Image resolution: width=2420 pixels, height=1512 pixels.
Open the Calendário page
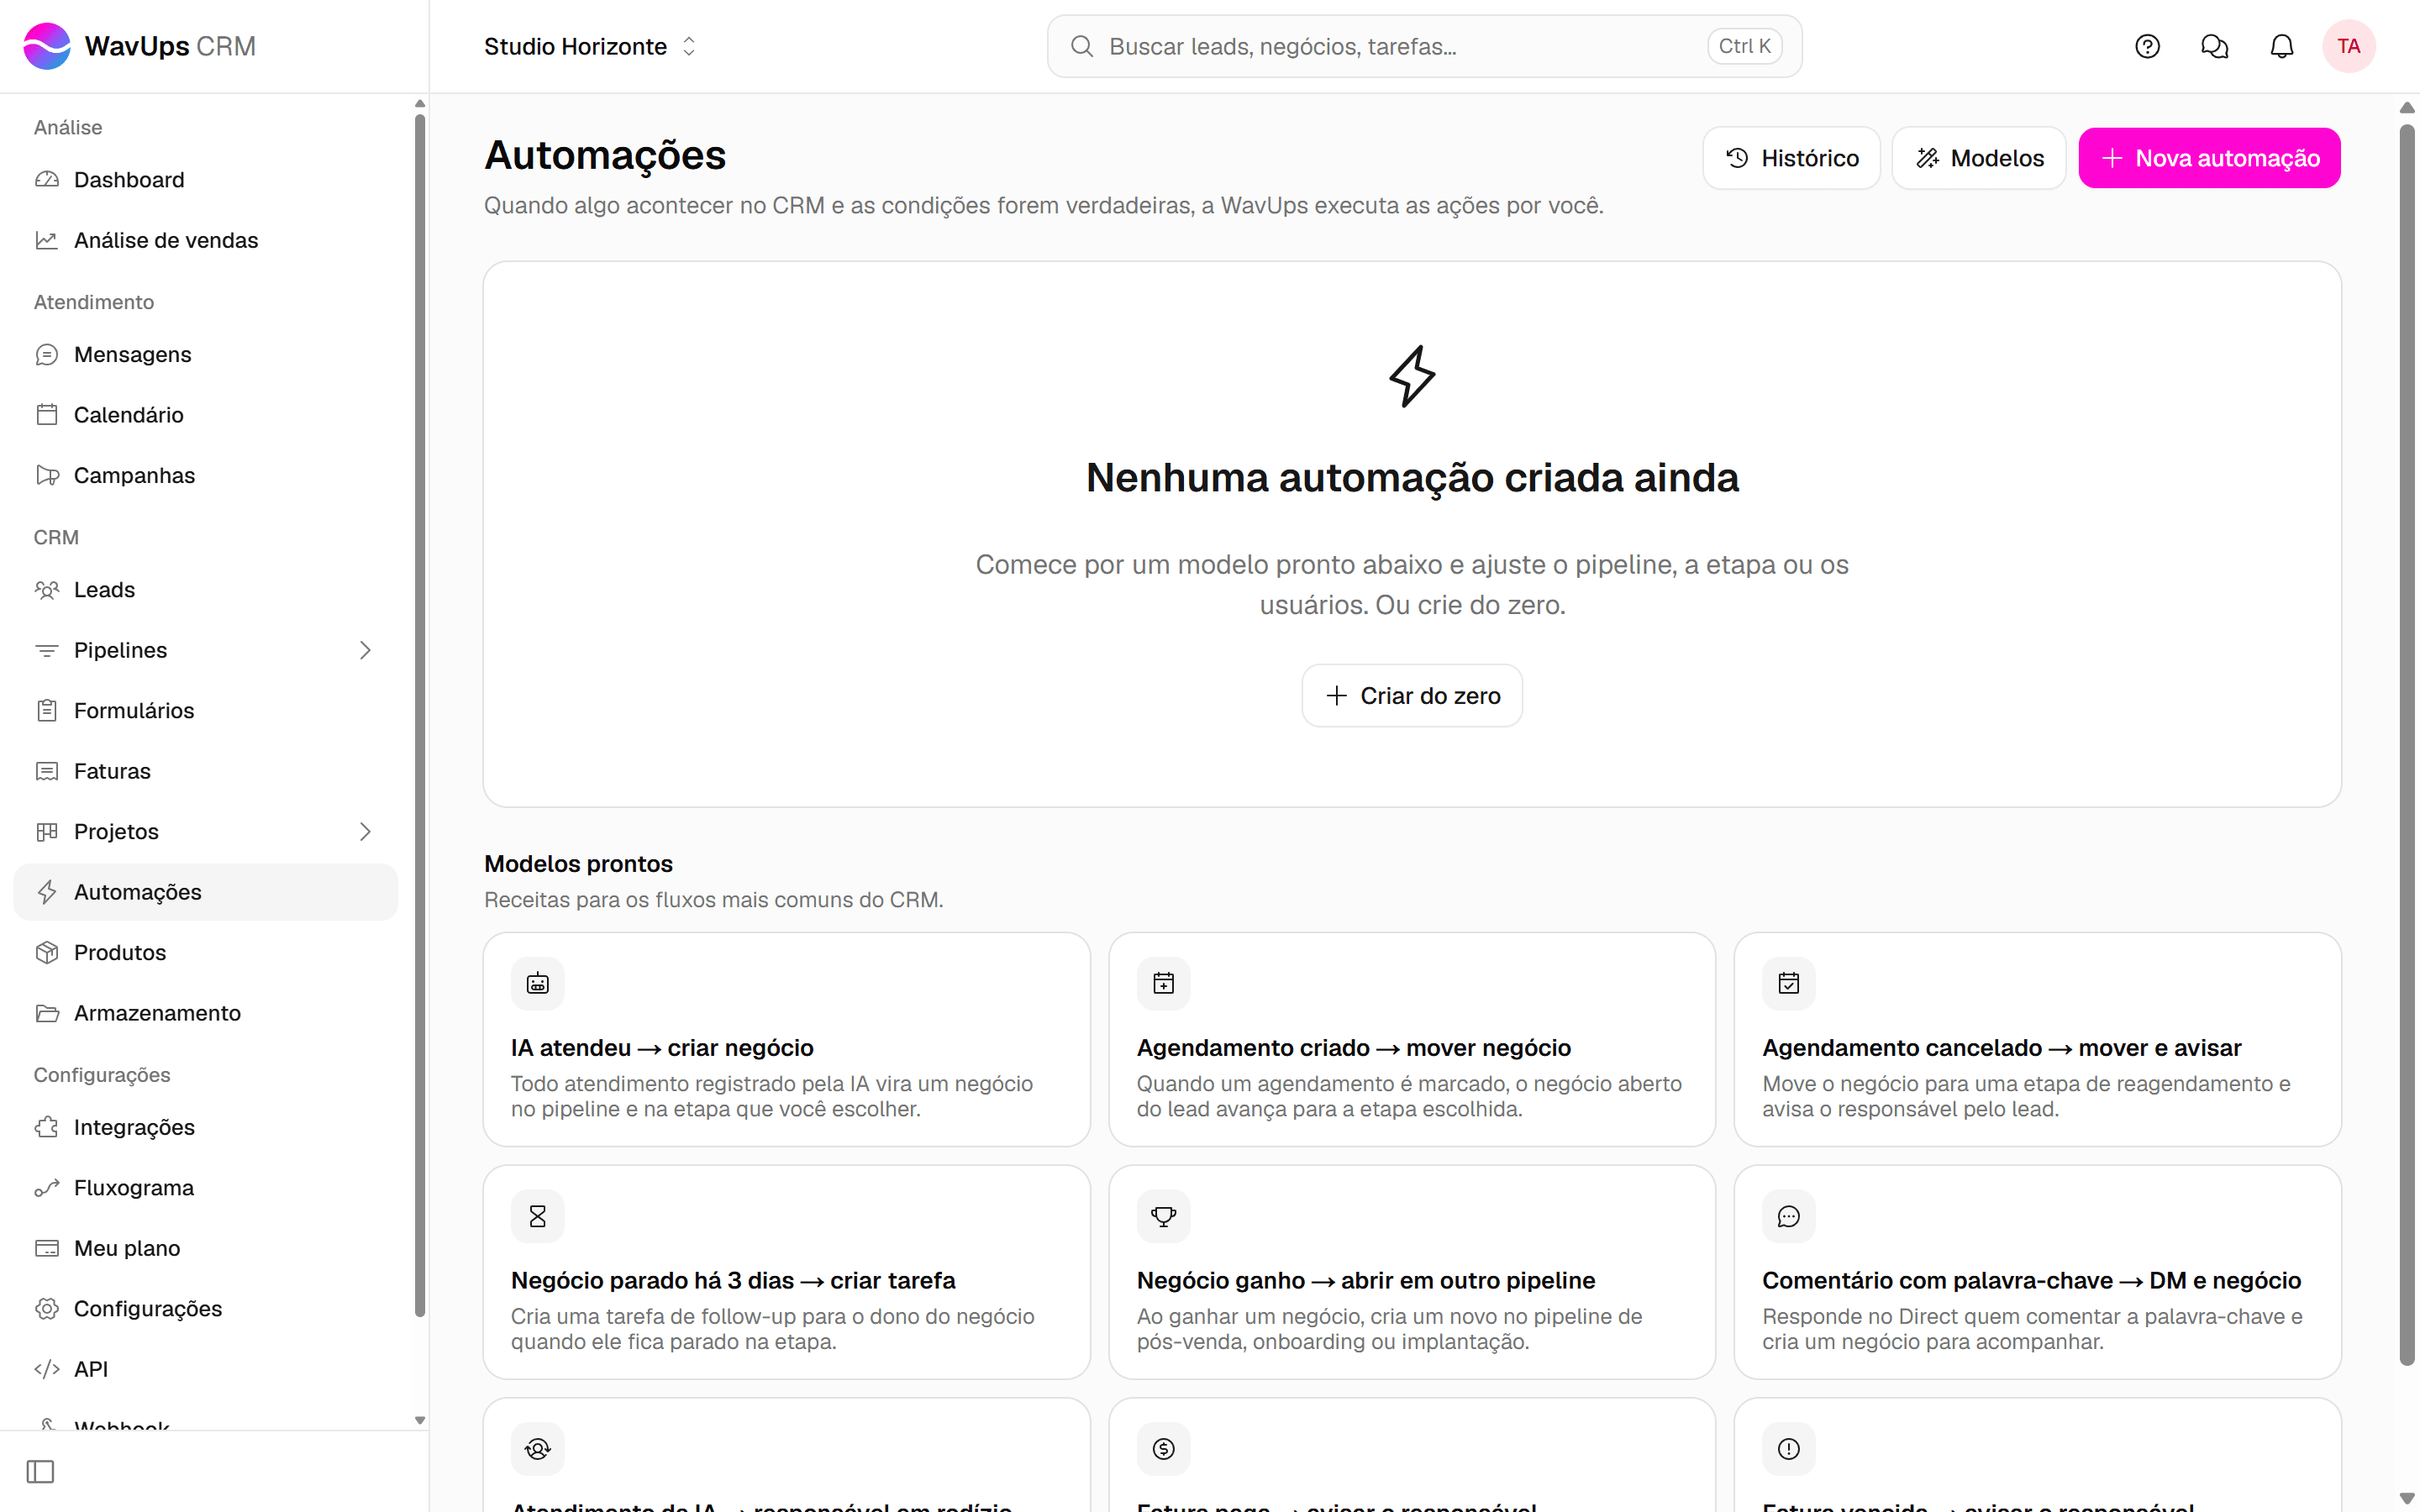point(205,415)
